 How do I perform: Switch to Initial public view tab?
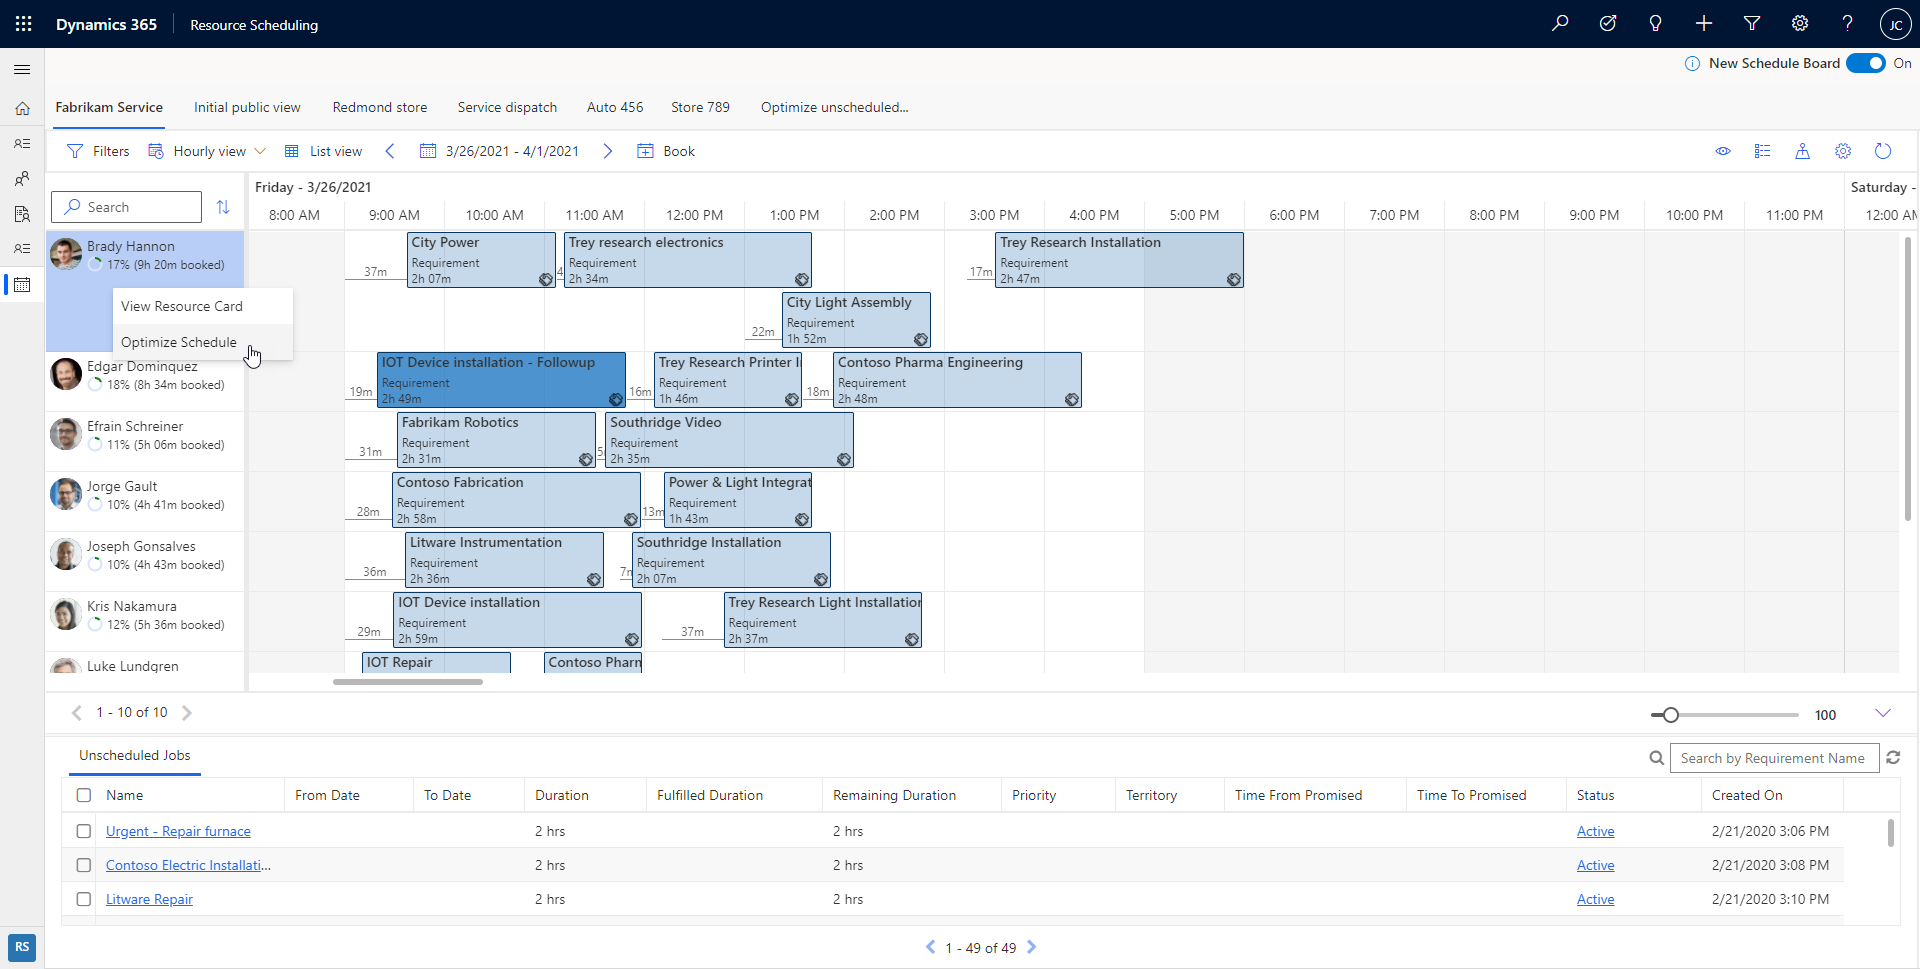(x=247, y=107)
